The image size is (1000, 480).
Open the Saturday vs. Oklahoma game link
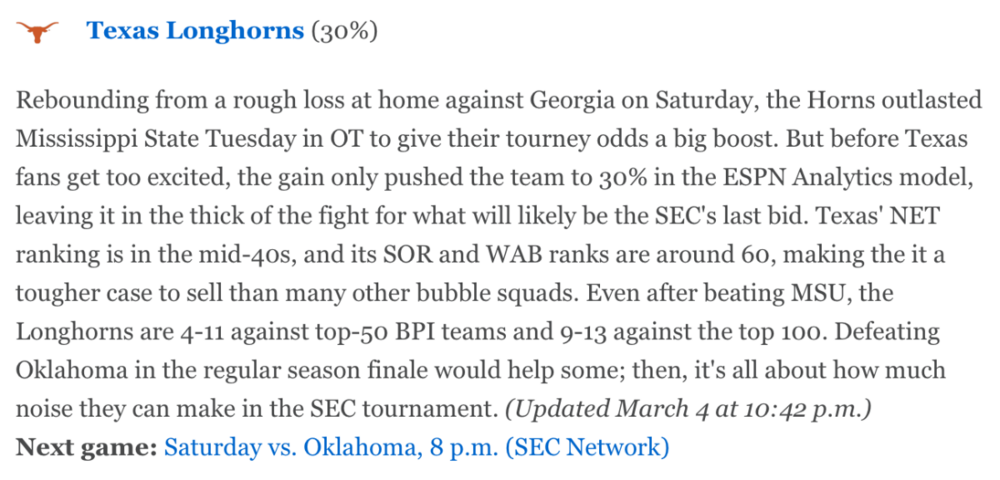coord(416,446)
